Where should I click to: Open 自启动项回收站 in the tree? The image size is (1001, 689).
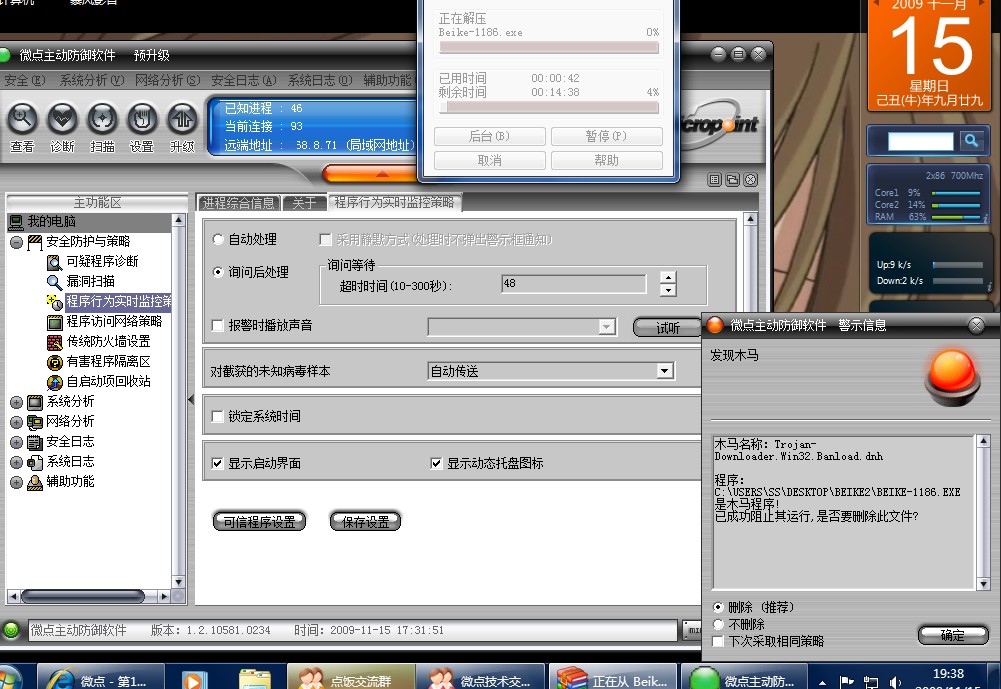coord(109,381)
